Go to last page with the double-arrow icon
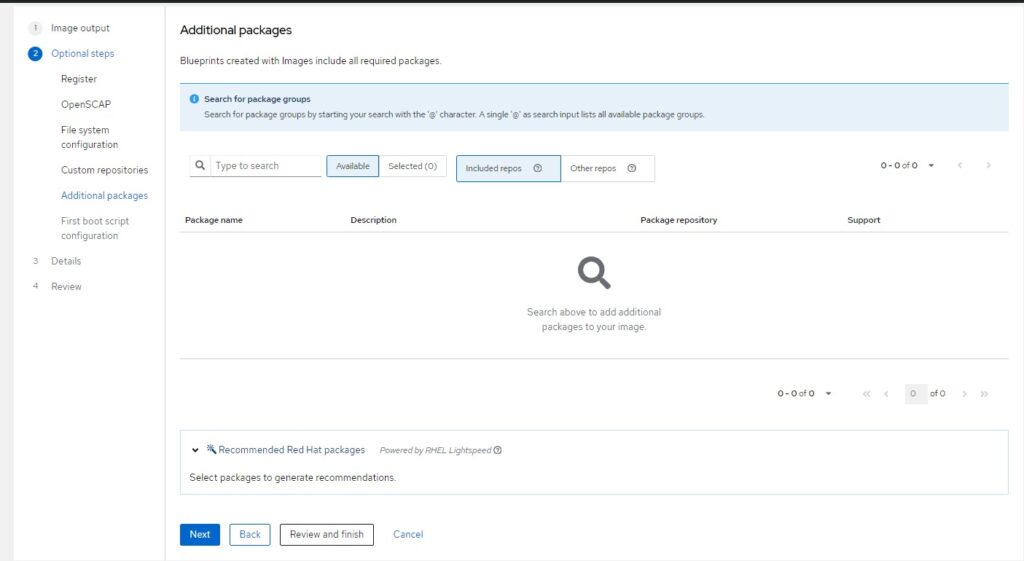Image resolution: width=1024 pixels, height=561 pixels. [984, 394]
